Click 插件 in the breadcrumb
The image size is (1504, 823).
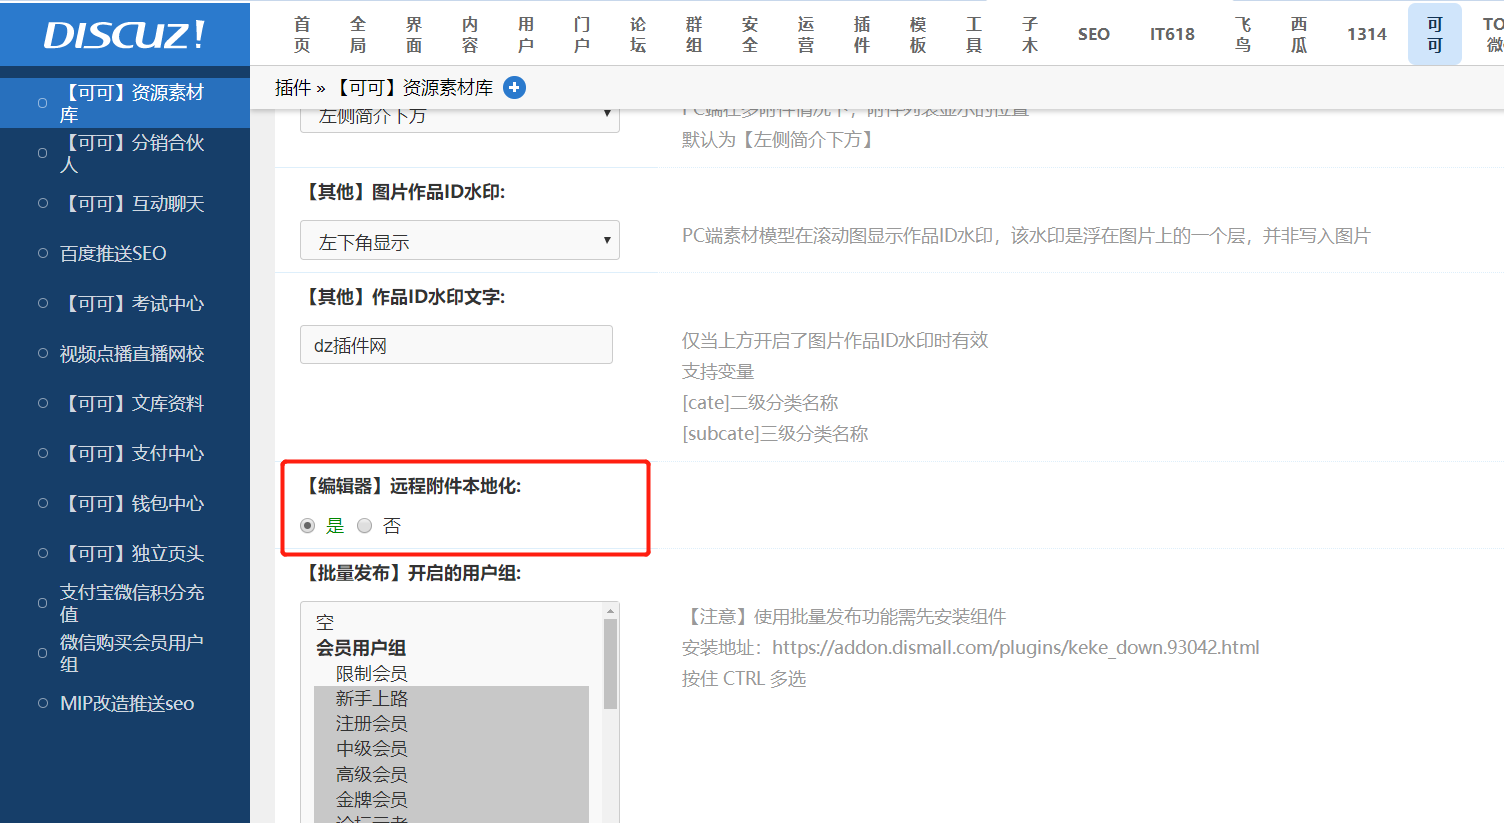click(293, 88)
